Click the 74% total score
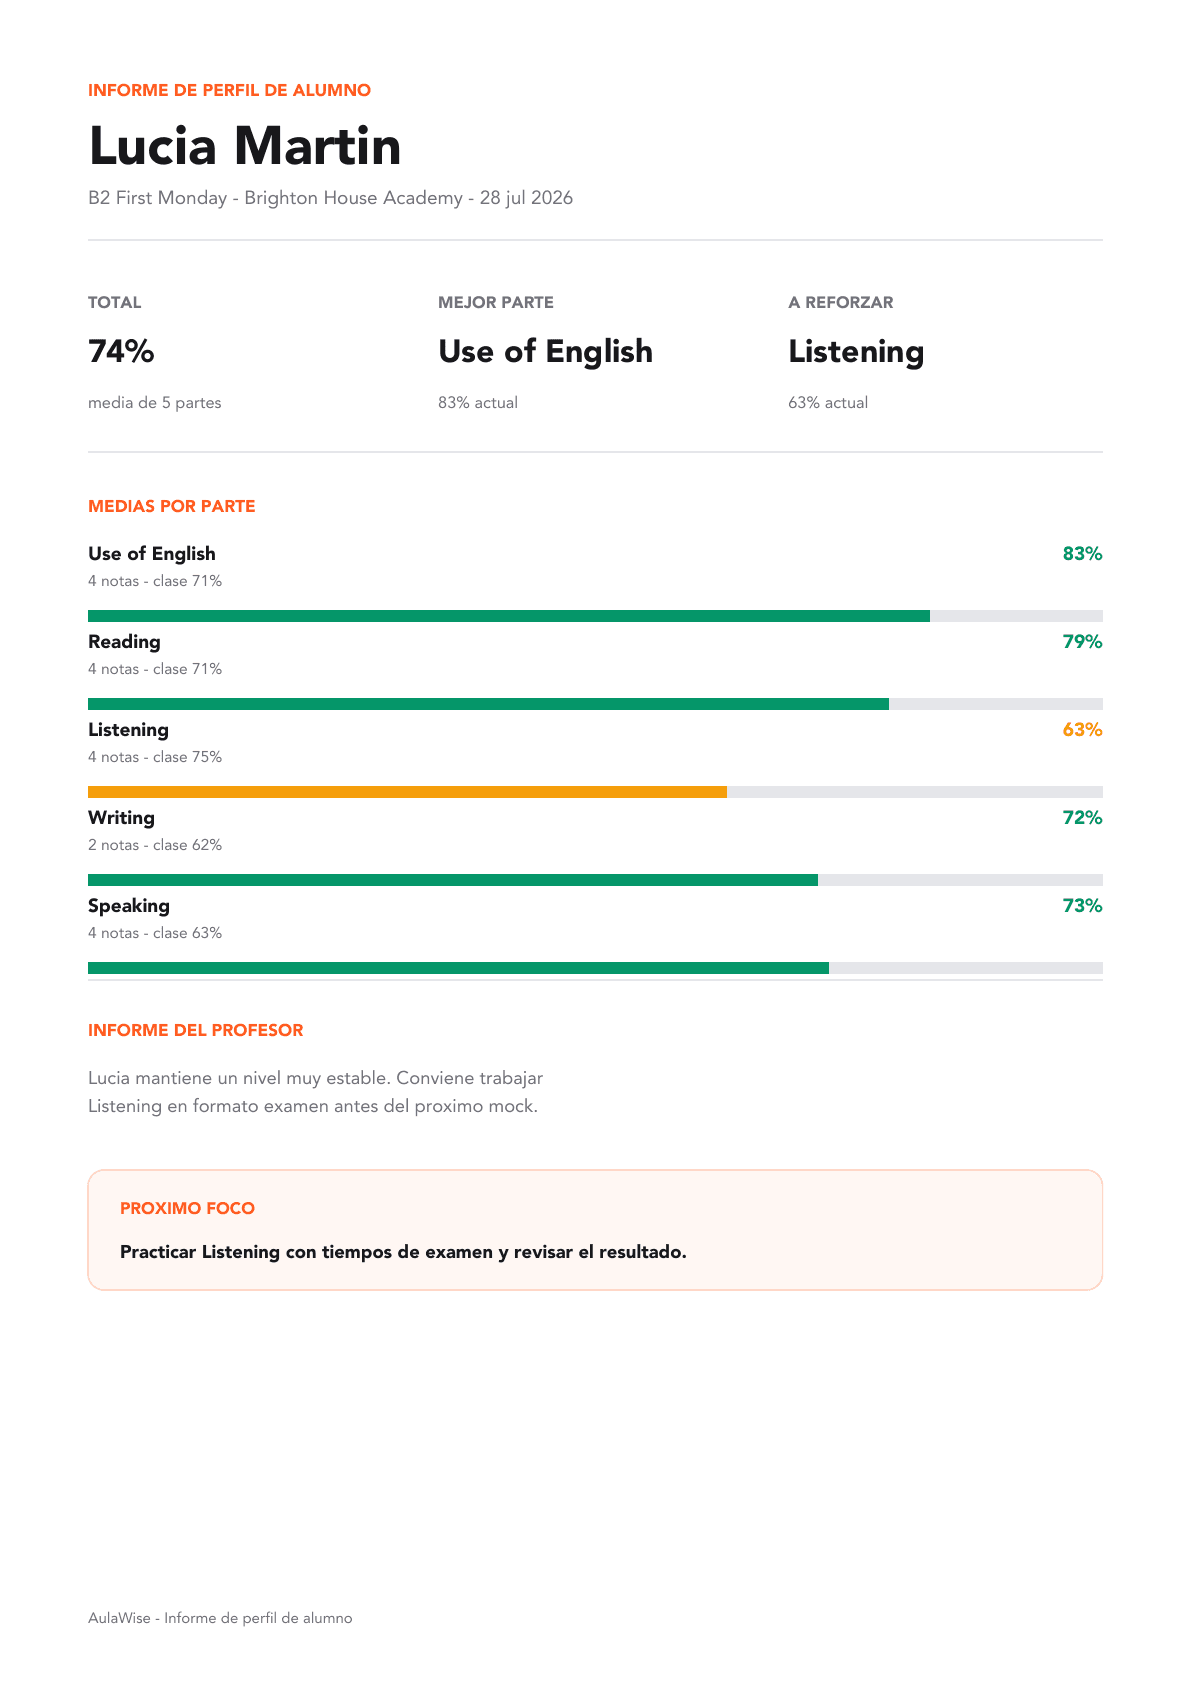1191x1684 pixels. [x=121, y=351]
